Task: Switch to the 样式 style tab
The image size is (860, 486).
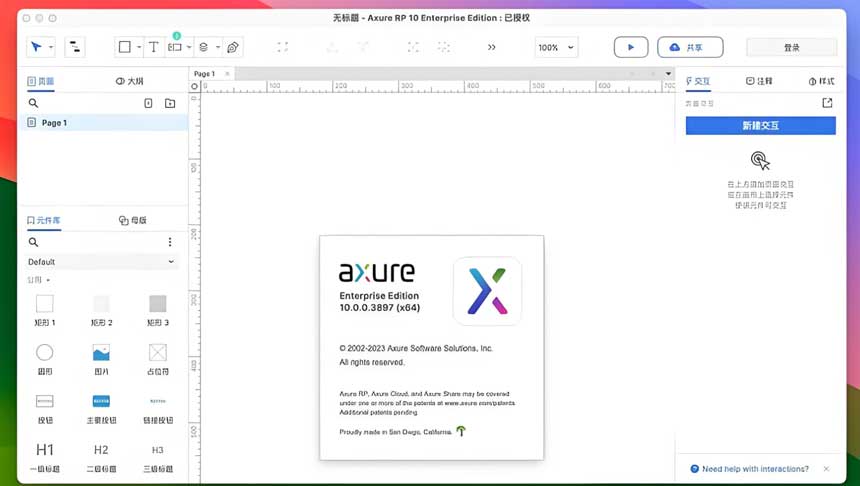Action: [821, 81]
